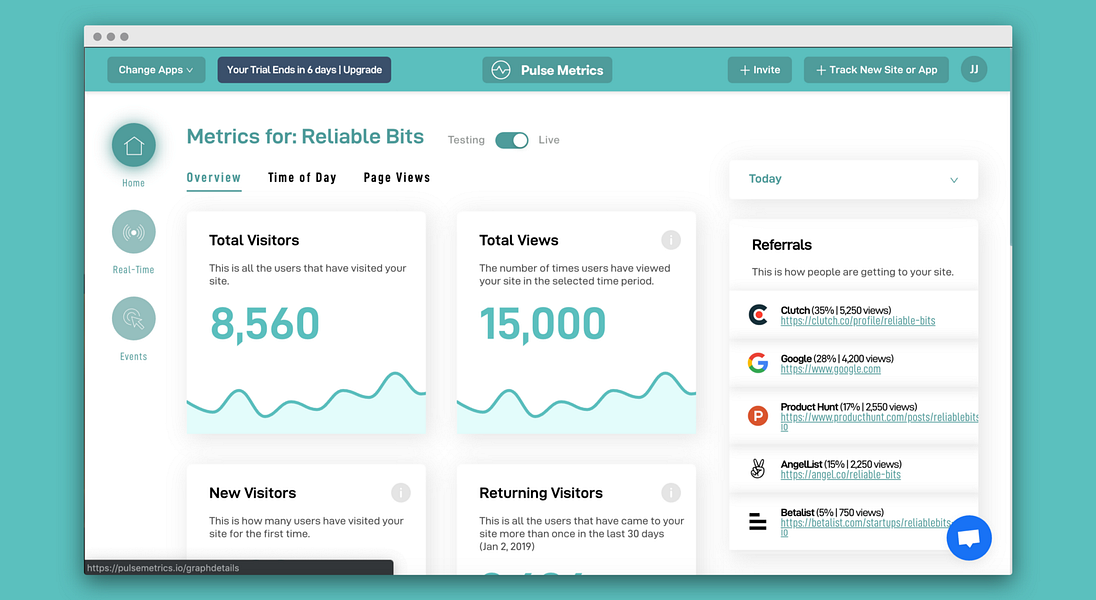1096x600 pixels.
Task: Click the Returning Visitors info icon
Action: (x=671, y=493)
